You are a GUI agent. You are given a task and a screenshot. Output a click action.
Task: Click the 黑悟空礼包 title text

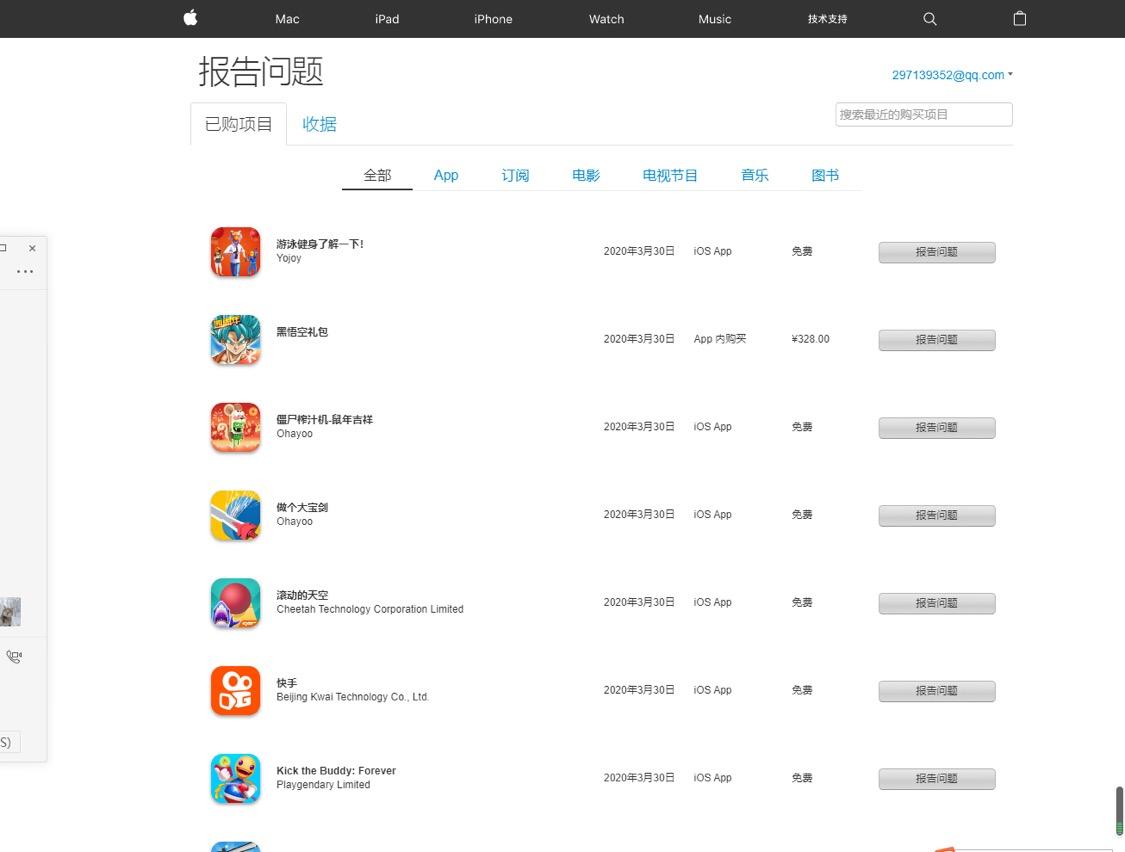coord(302,332)
